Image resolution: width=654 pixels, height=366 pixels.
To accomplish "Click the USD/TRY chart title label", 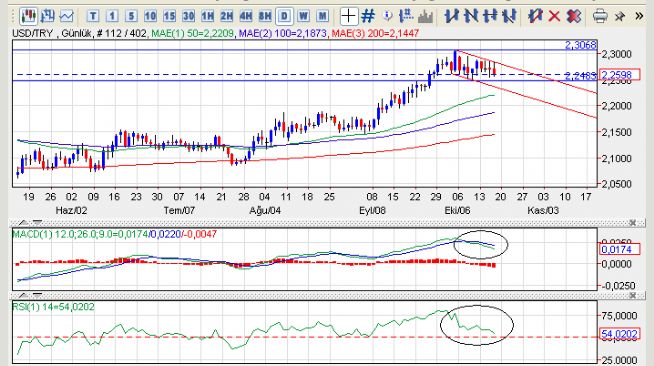I will [32, 33].
